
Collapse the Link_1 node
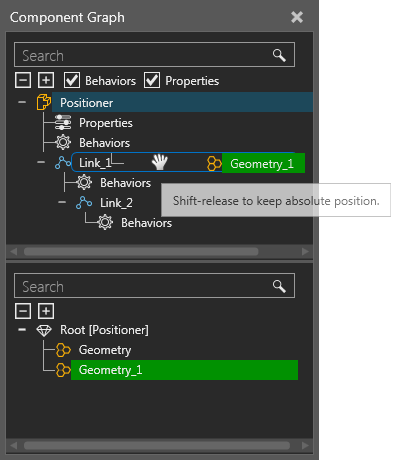point(41,163)
